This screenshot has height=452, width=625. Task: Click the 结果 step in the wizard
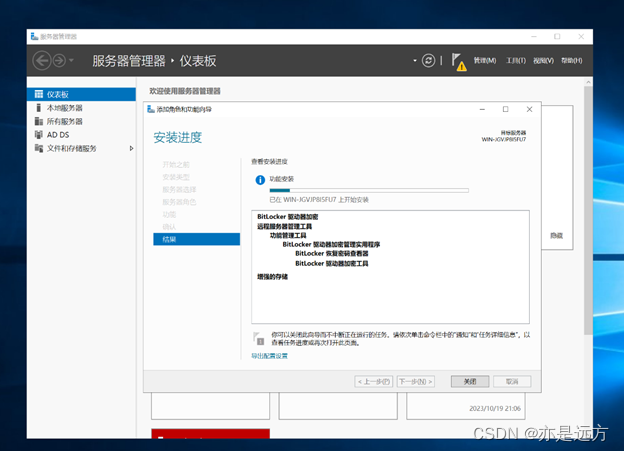coord(197,239)
